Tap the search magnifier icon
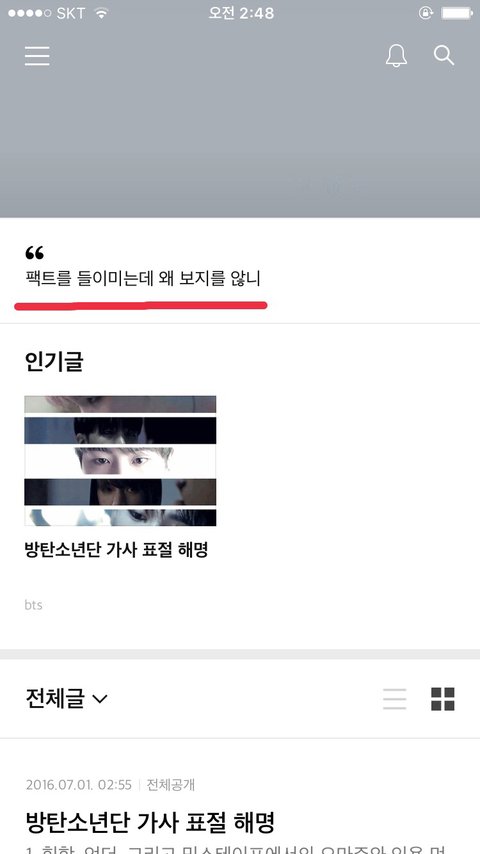 (x=444, y=56)
